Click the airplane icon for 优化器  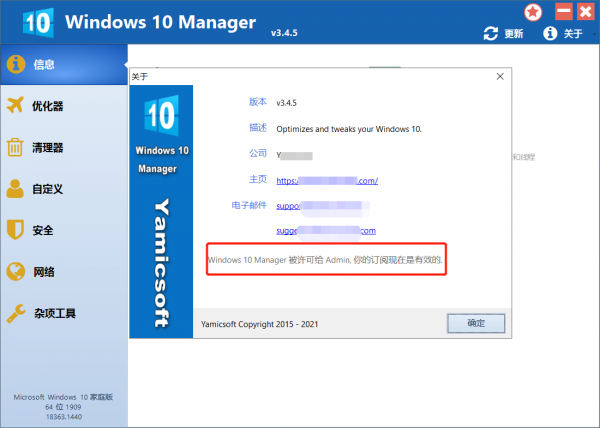(x=15, y=105)
